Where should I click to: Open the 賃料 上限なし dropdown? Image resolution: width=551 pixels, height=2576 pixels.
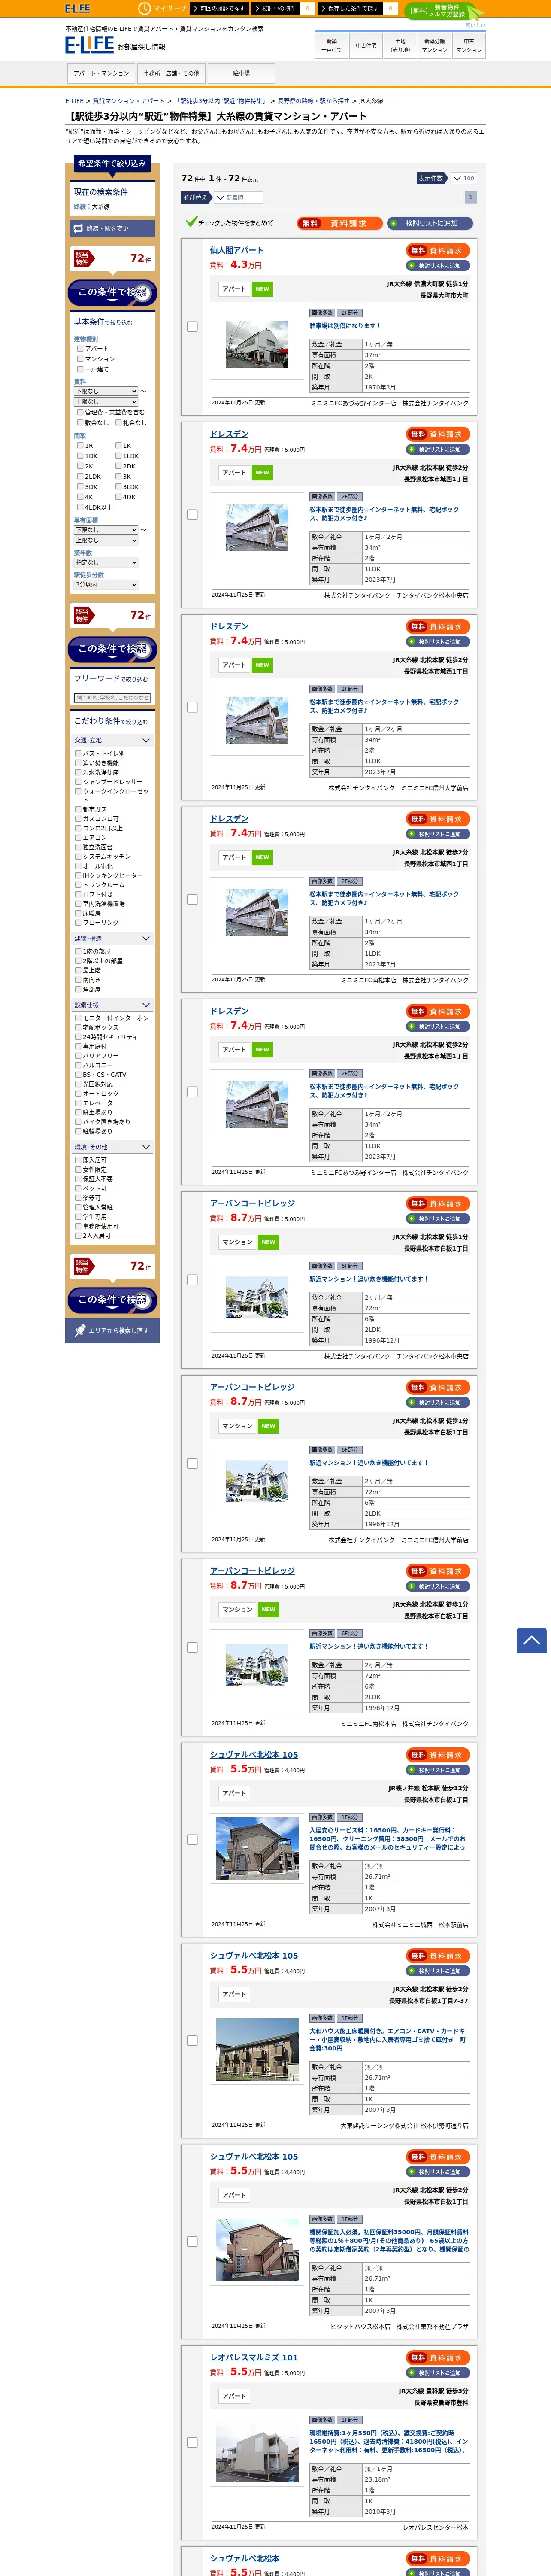pyautogui.click(x=106, y=401)
